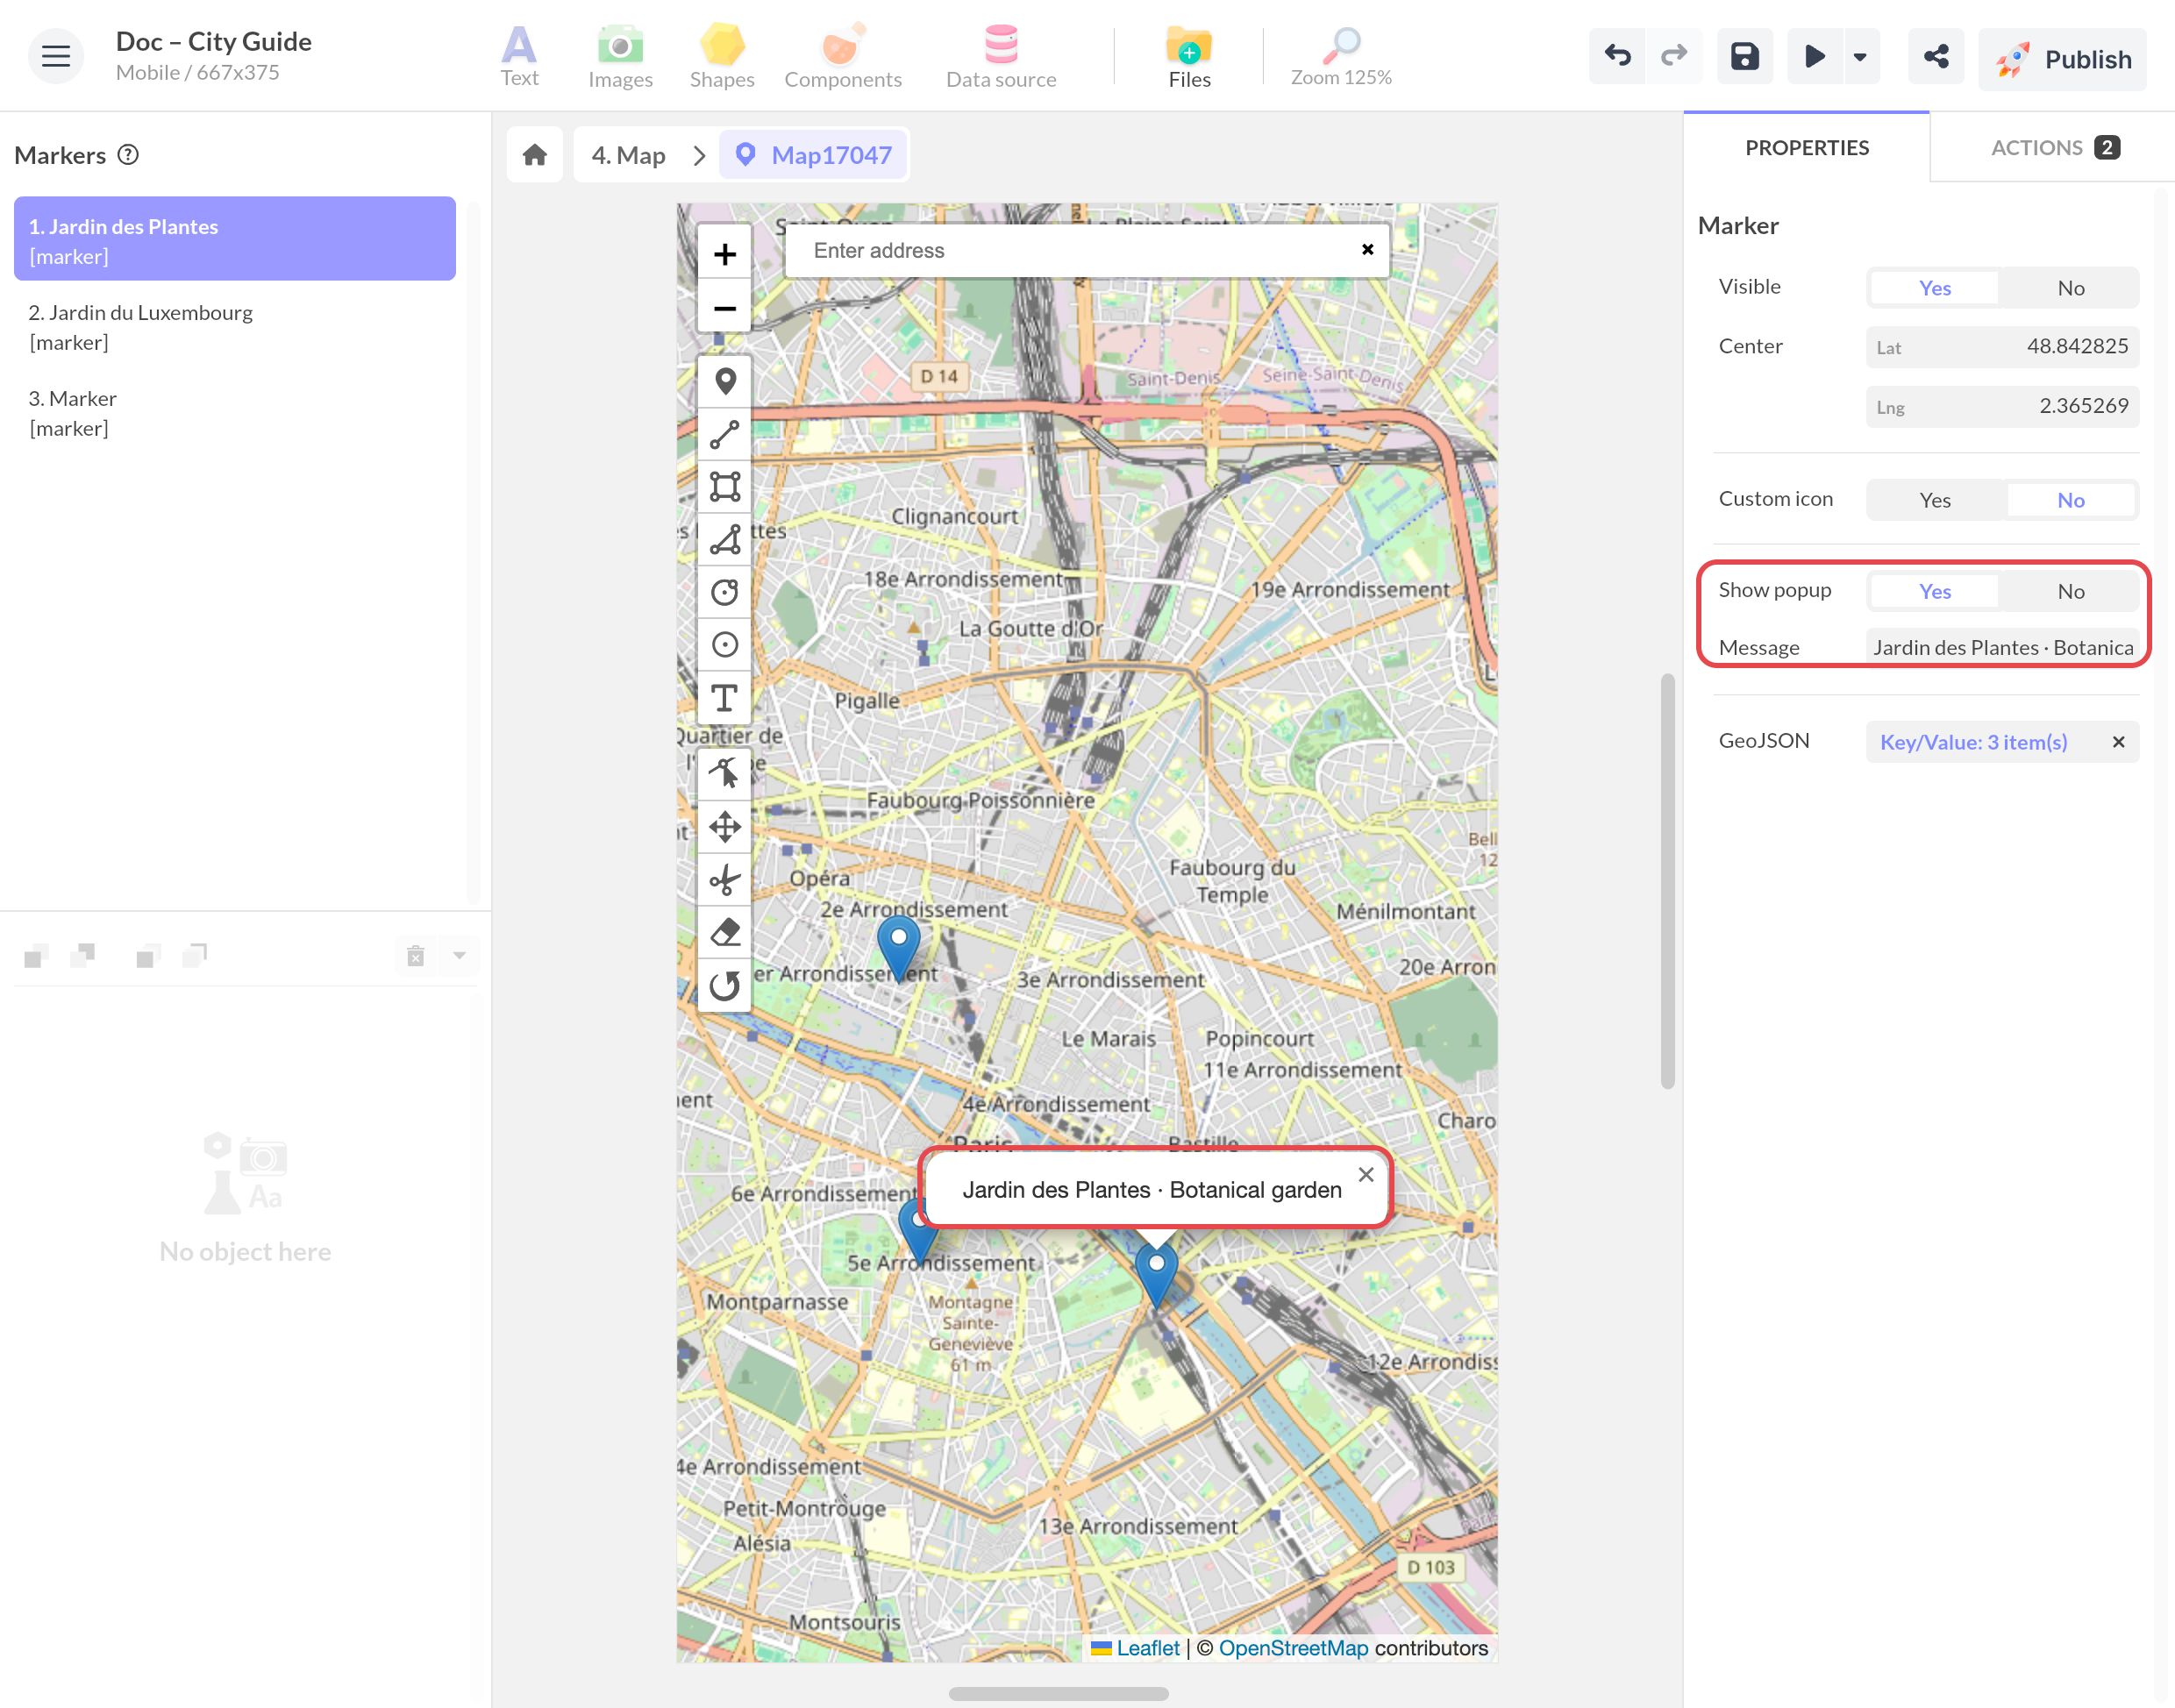The width and height of the screenshot is (2175, 1708).
Task: Open the OpenStreetMap link
Action: [x=1292, y=1648]
